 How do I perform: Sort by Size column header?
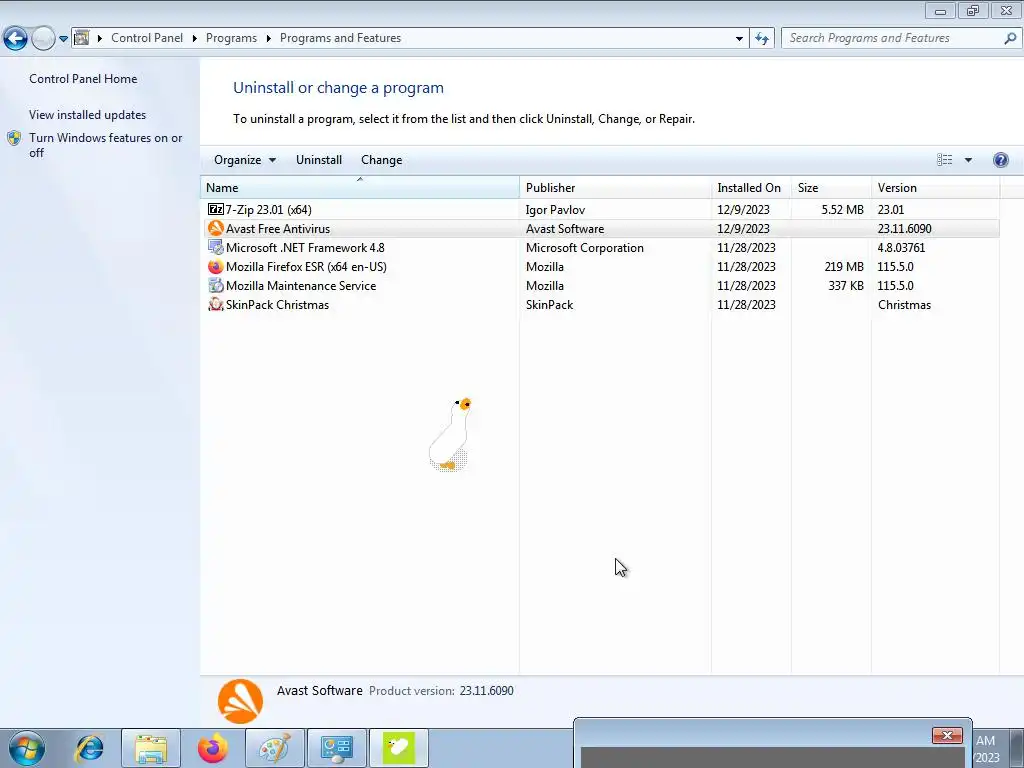tap(831, 187)
